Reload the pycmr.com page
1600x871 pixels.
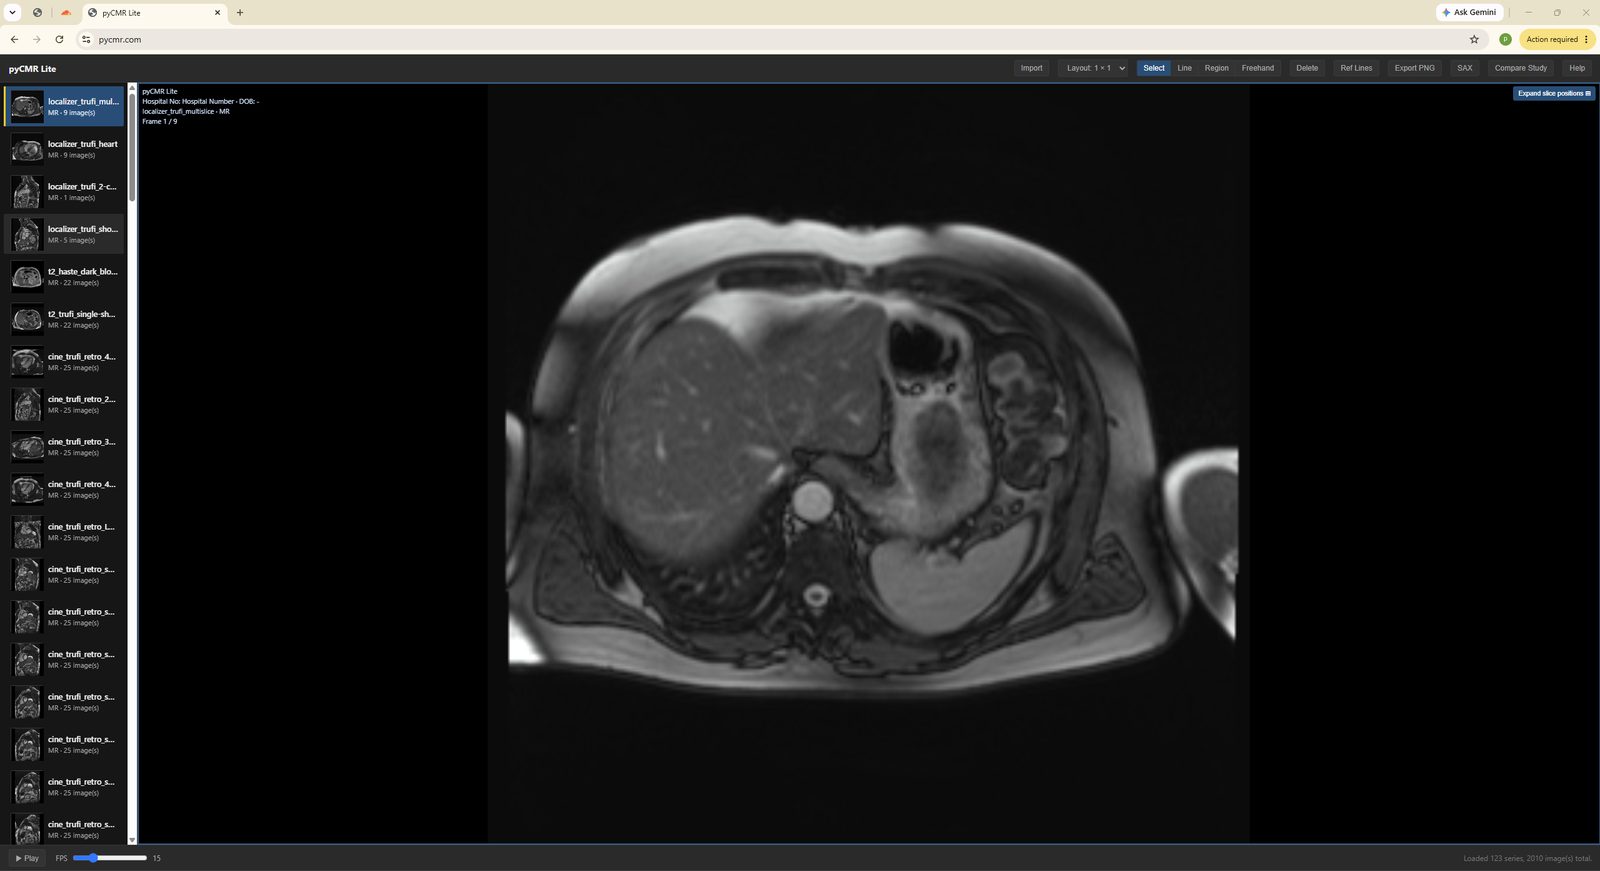coord(59,39)
